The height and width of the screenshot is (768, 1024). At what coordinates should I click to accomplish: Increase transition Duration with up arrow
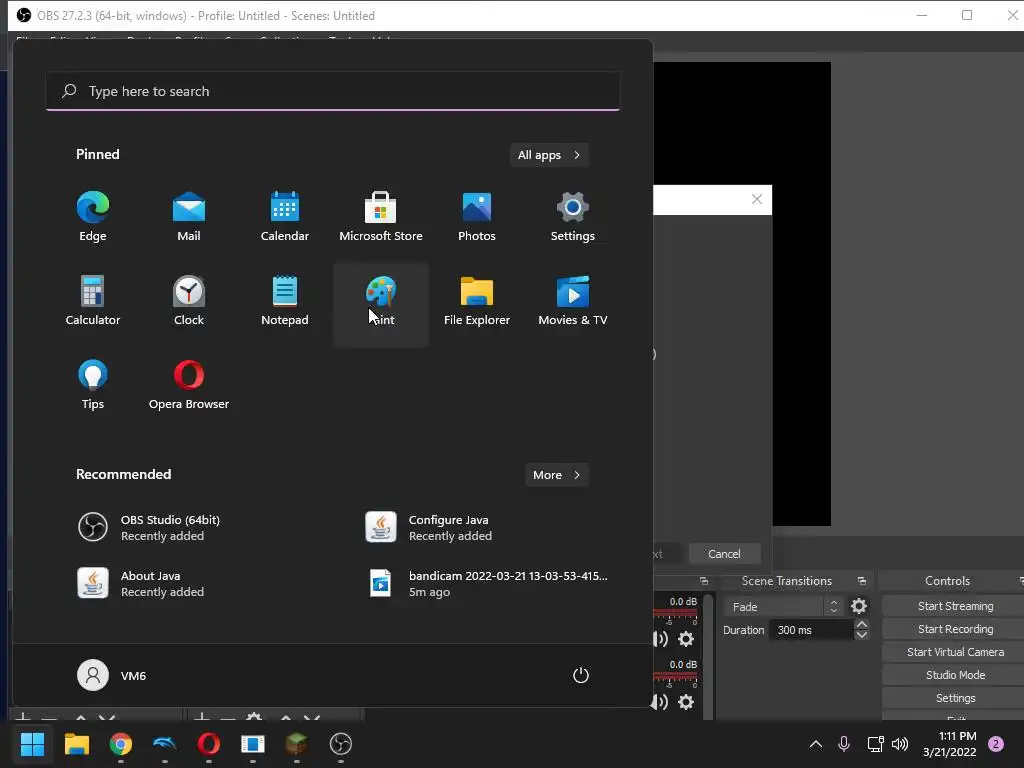click(x=861, y=624)
